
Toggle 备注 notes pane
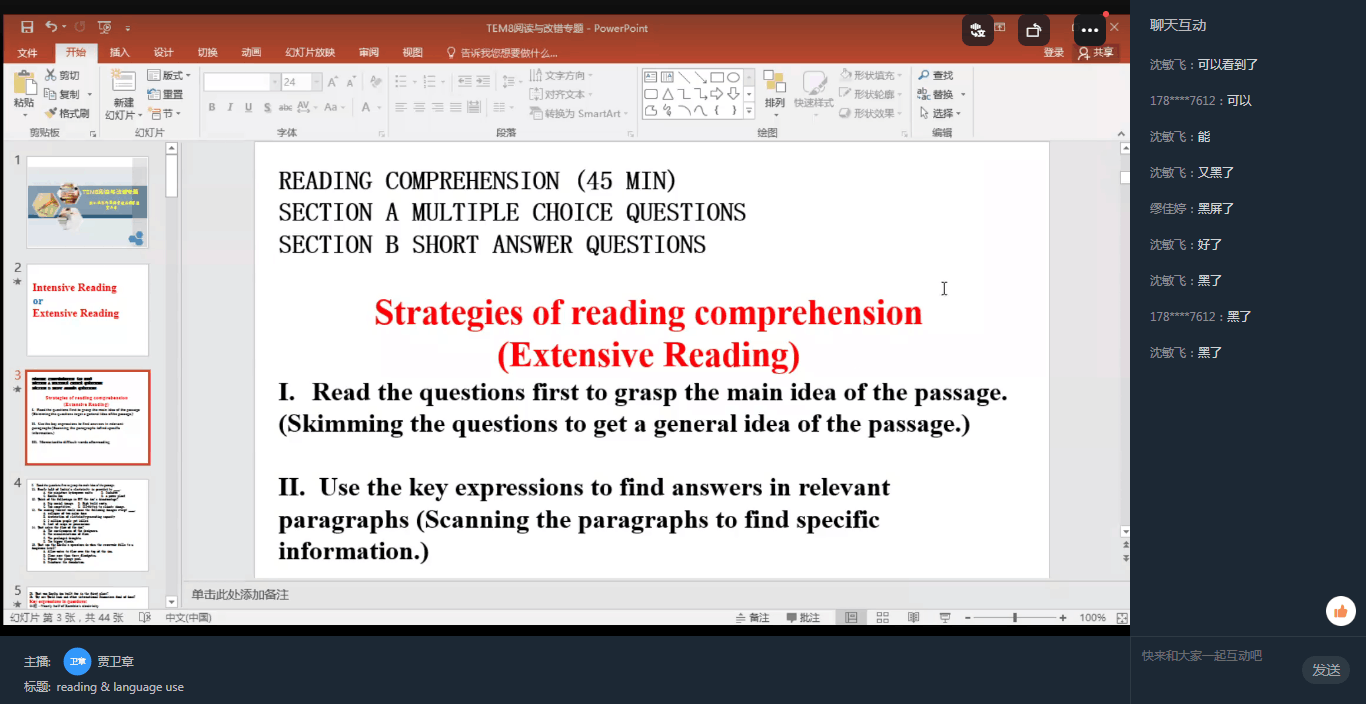[751, 618]
